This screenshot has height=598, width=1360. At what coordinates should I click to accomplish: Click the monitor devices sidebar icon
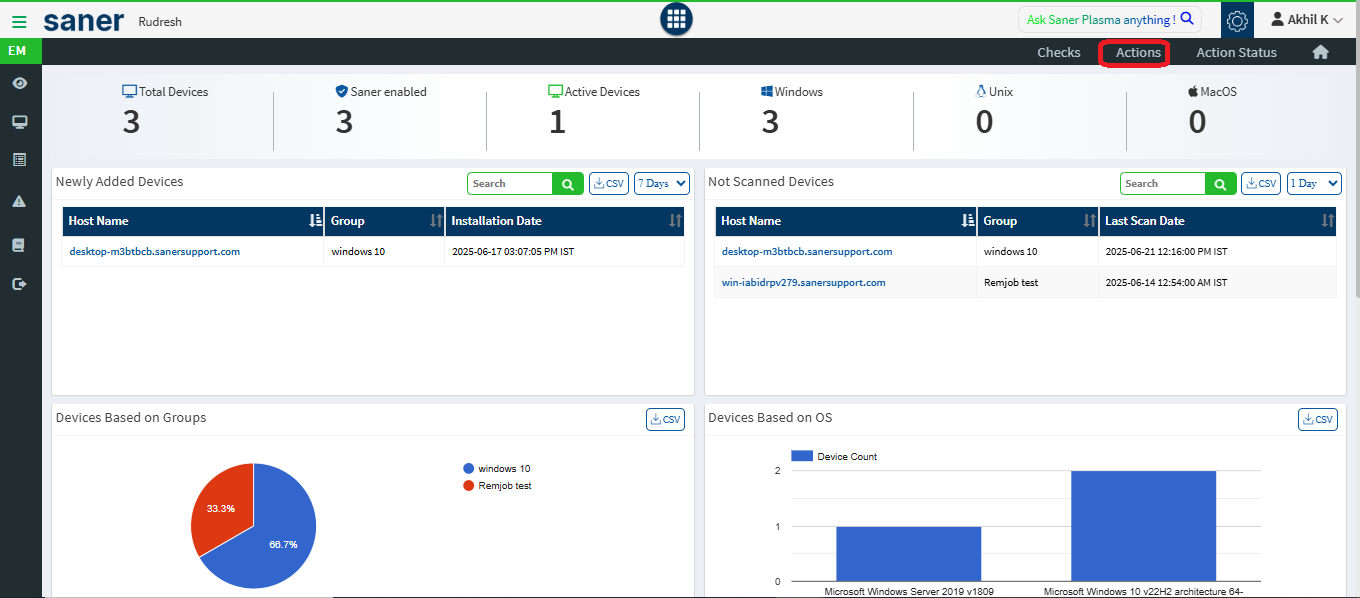coord(19,122)
